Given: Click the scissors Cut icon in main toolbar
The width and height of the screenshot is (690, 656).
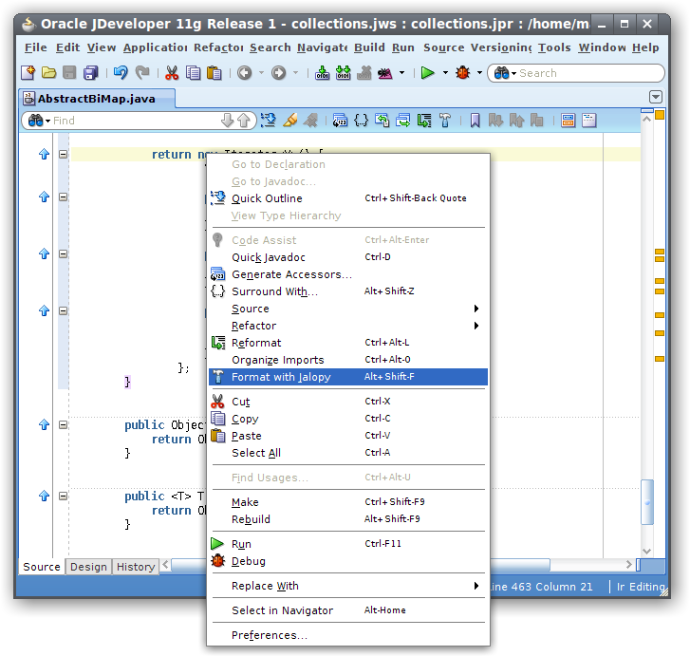Looking at the screenshot, I should pyautogui.click(x=172, y=73).
